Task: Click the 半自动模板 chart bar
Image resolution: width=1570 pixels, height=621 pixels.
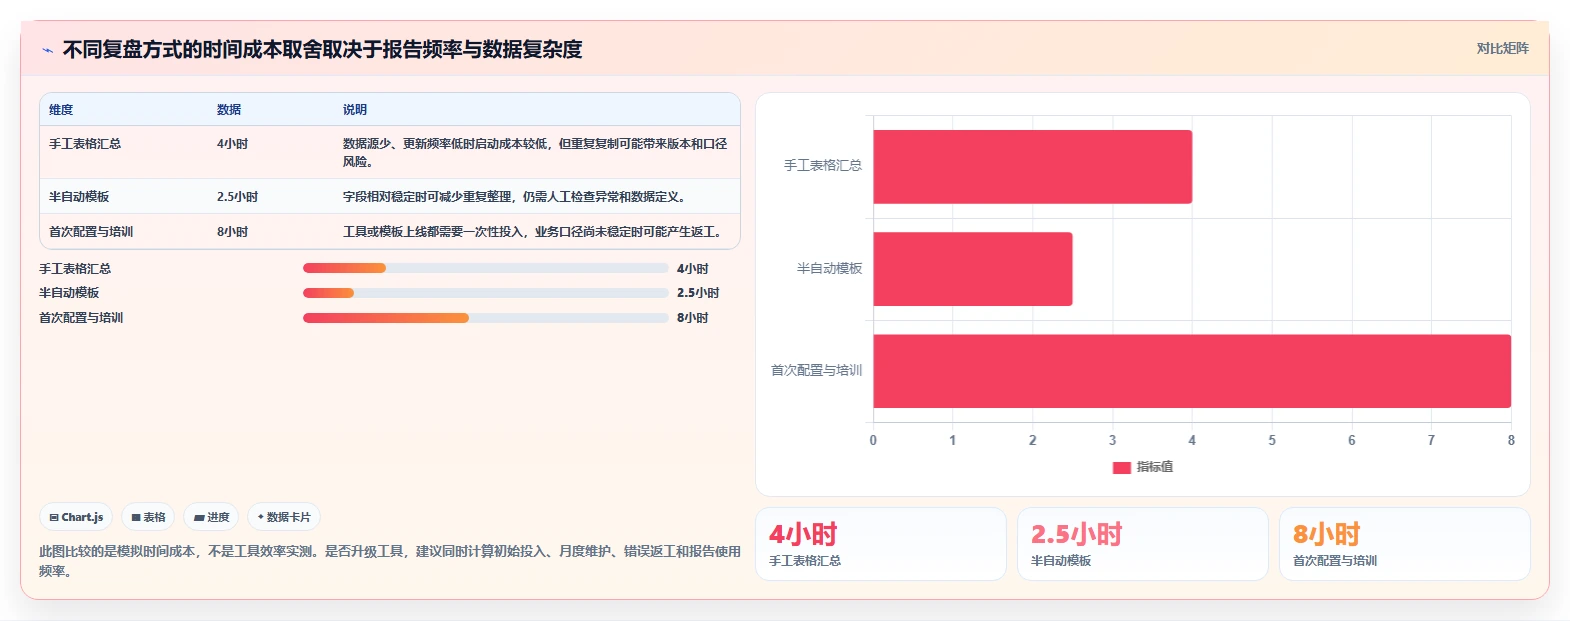Action: click(972, 269)
